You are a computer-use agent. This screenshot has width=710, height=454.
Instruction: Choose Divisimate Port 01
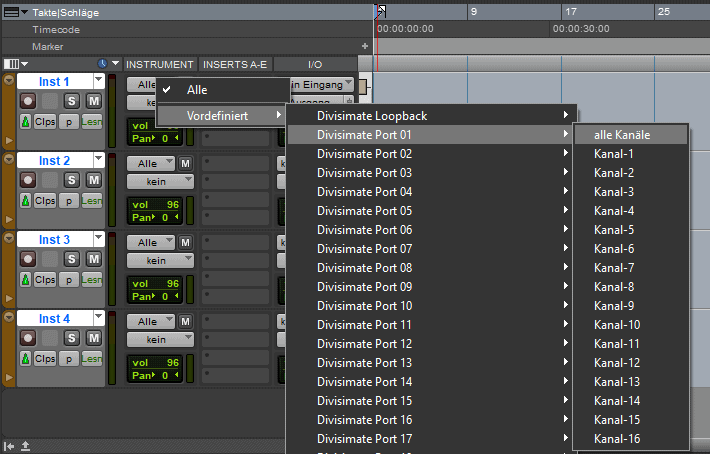tap(432, 135)
